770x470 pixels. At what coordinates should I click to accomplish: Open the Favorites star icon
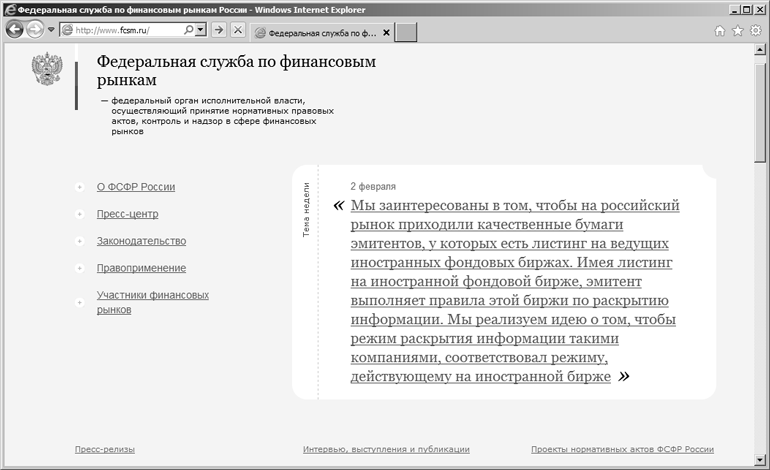(737, 30)
